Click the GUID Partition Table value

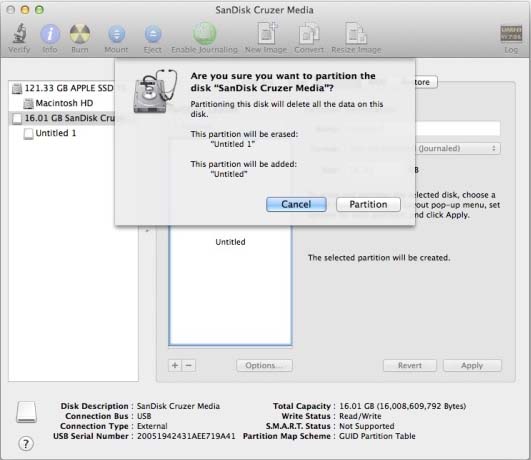[377, 436]
